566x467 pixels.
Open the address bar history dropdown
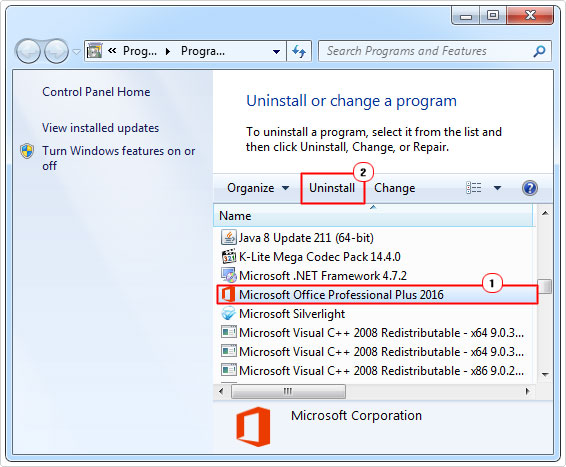pyautogui.click(x=276, y=52)
